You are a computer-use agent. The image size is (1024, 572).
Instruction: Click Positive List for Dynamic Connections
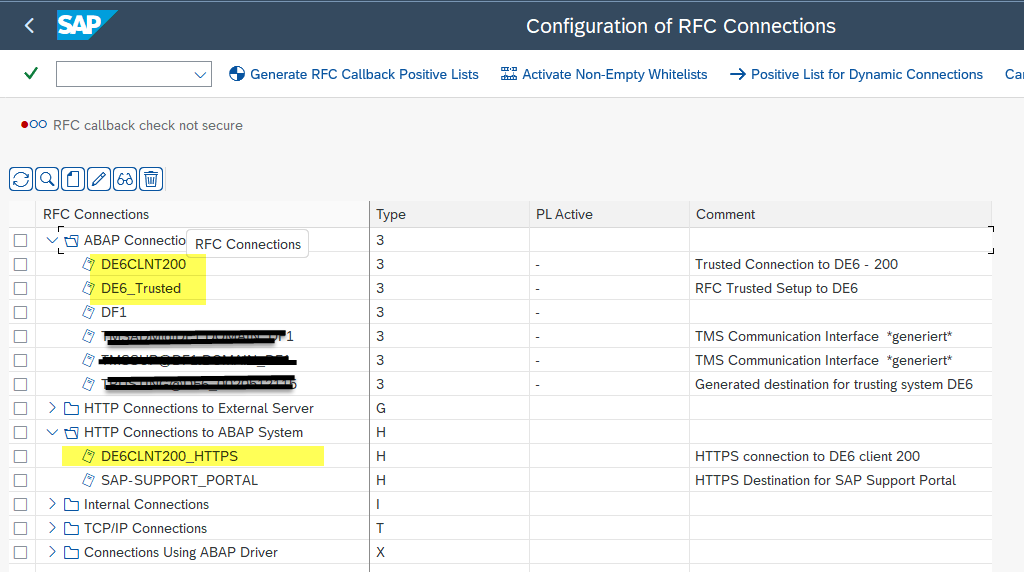click(x=856, y=74)
